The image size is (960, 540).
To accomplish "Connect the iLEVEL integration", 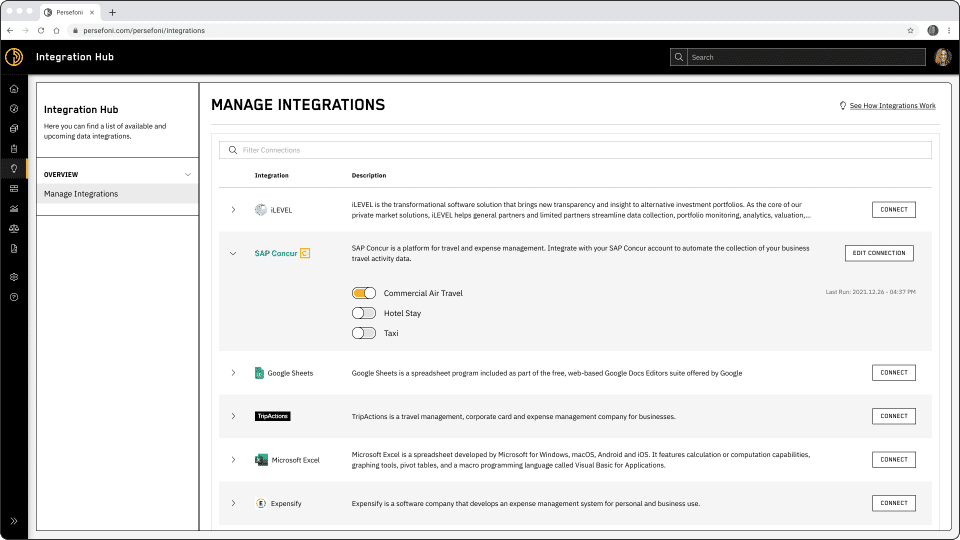I will (894, 209).
